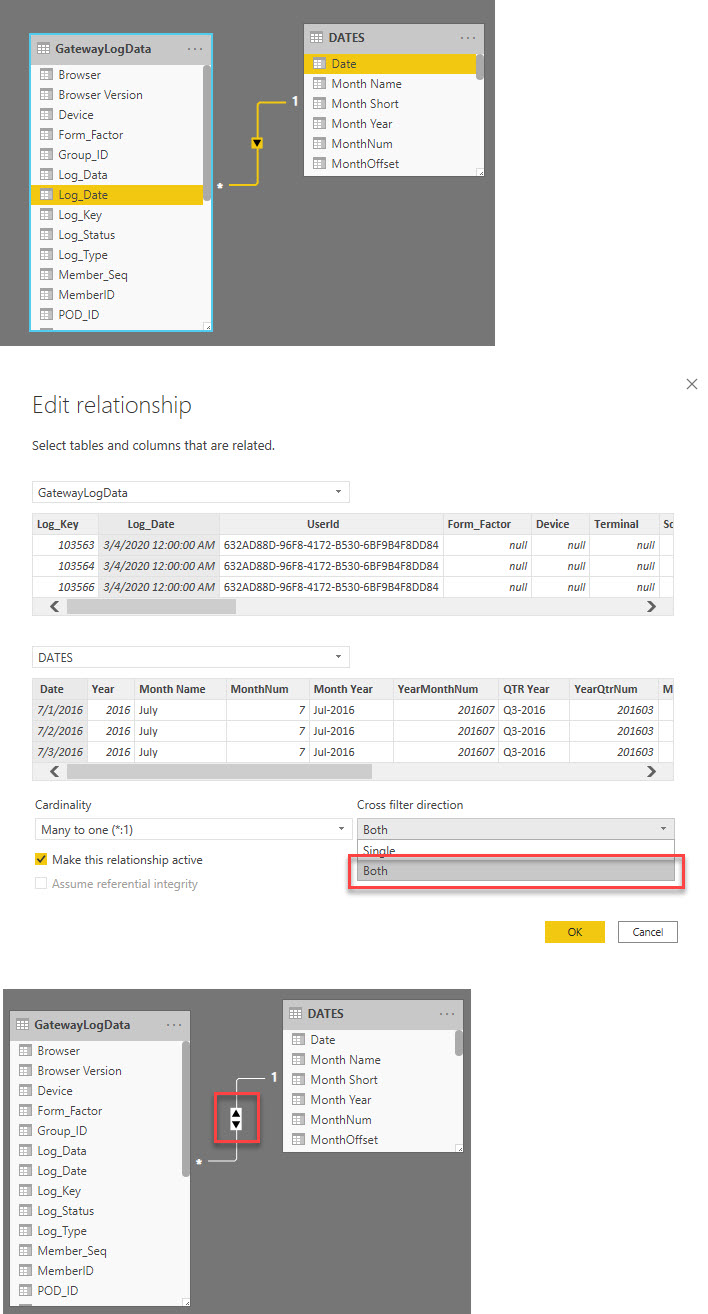Open the GatewayLogData table selector dropdown
Screen dimensions: 708x1314
pos(190,493)
